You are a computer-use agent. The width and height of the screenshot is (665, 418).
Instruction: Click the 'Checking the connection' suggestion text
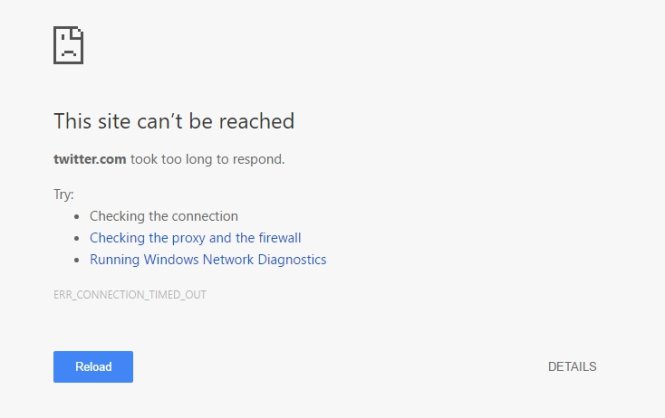pos(164,216)
